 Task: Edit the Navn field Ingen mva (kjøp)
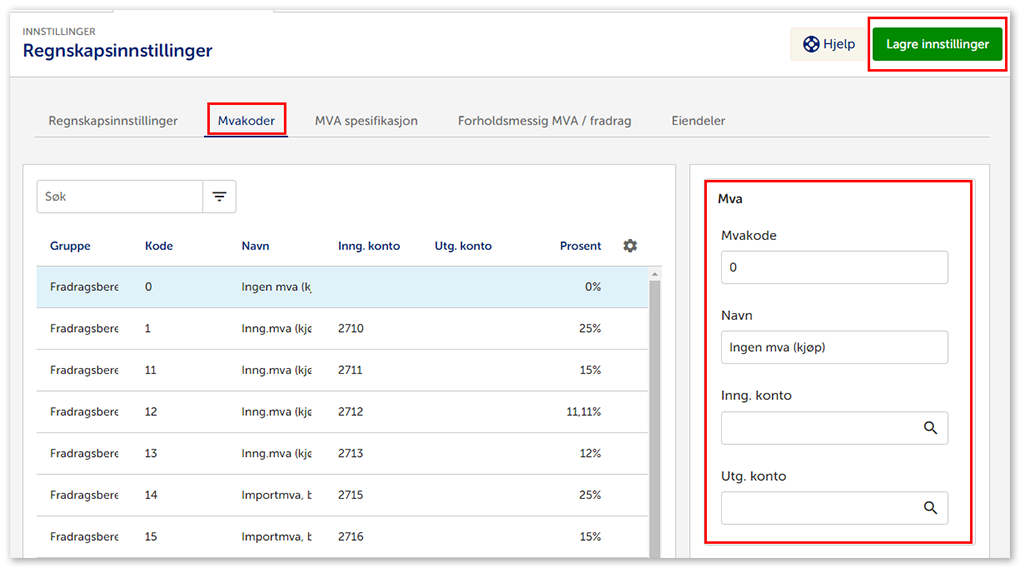pyautogui.click(x=833, y=348)
